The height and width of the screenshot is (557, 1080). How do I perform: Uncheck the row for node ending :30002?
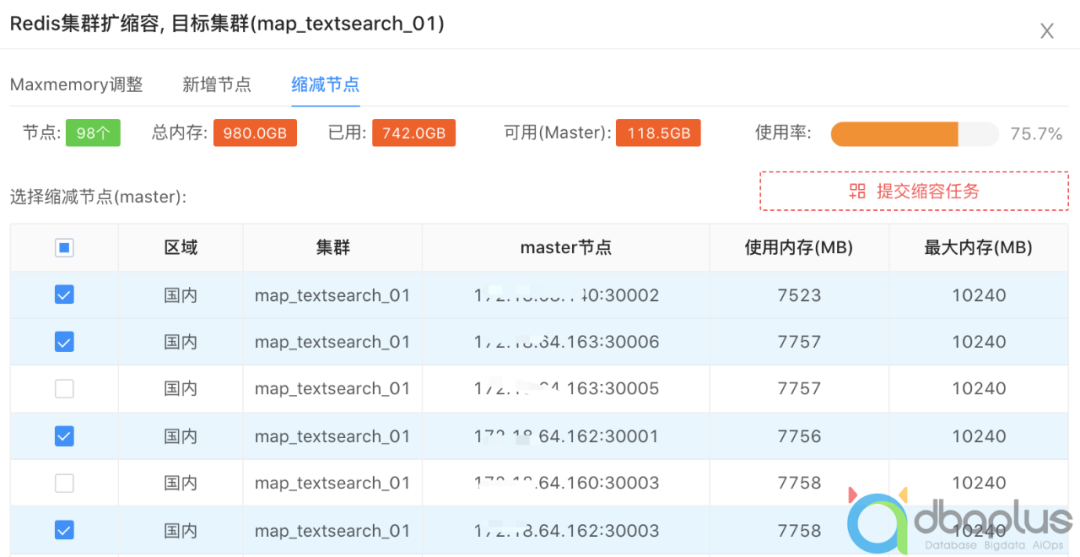pos(64,295)
